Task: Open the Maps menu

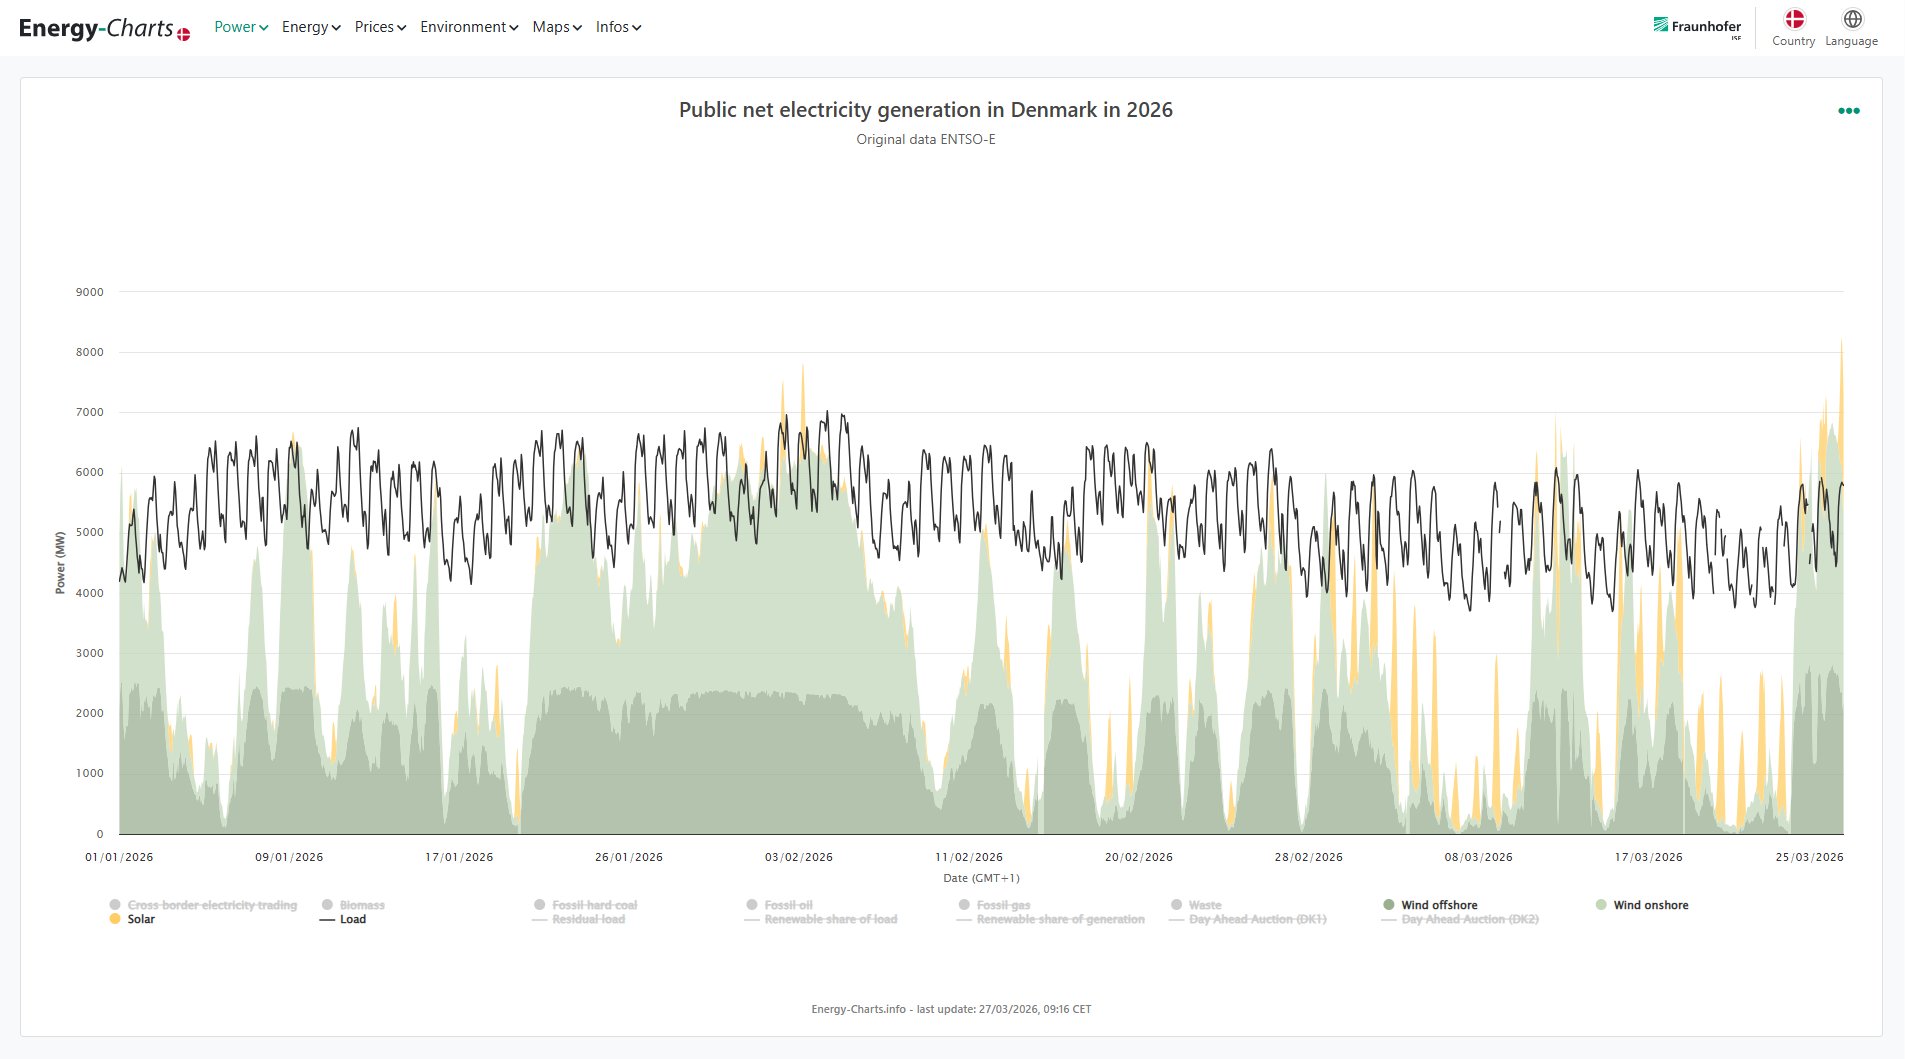Action: (557, 27)
